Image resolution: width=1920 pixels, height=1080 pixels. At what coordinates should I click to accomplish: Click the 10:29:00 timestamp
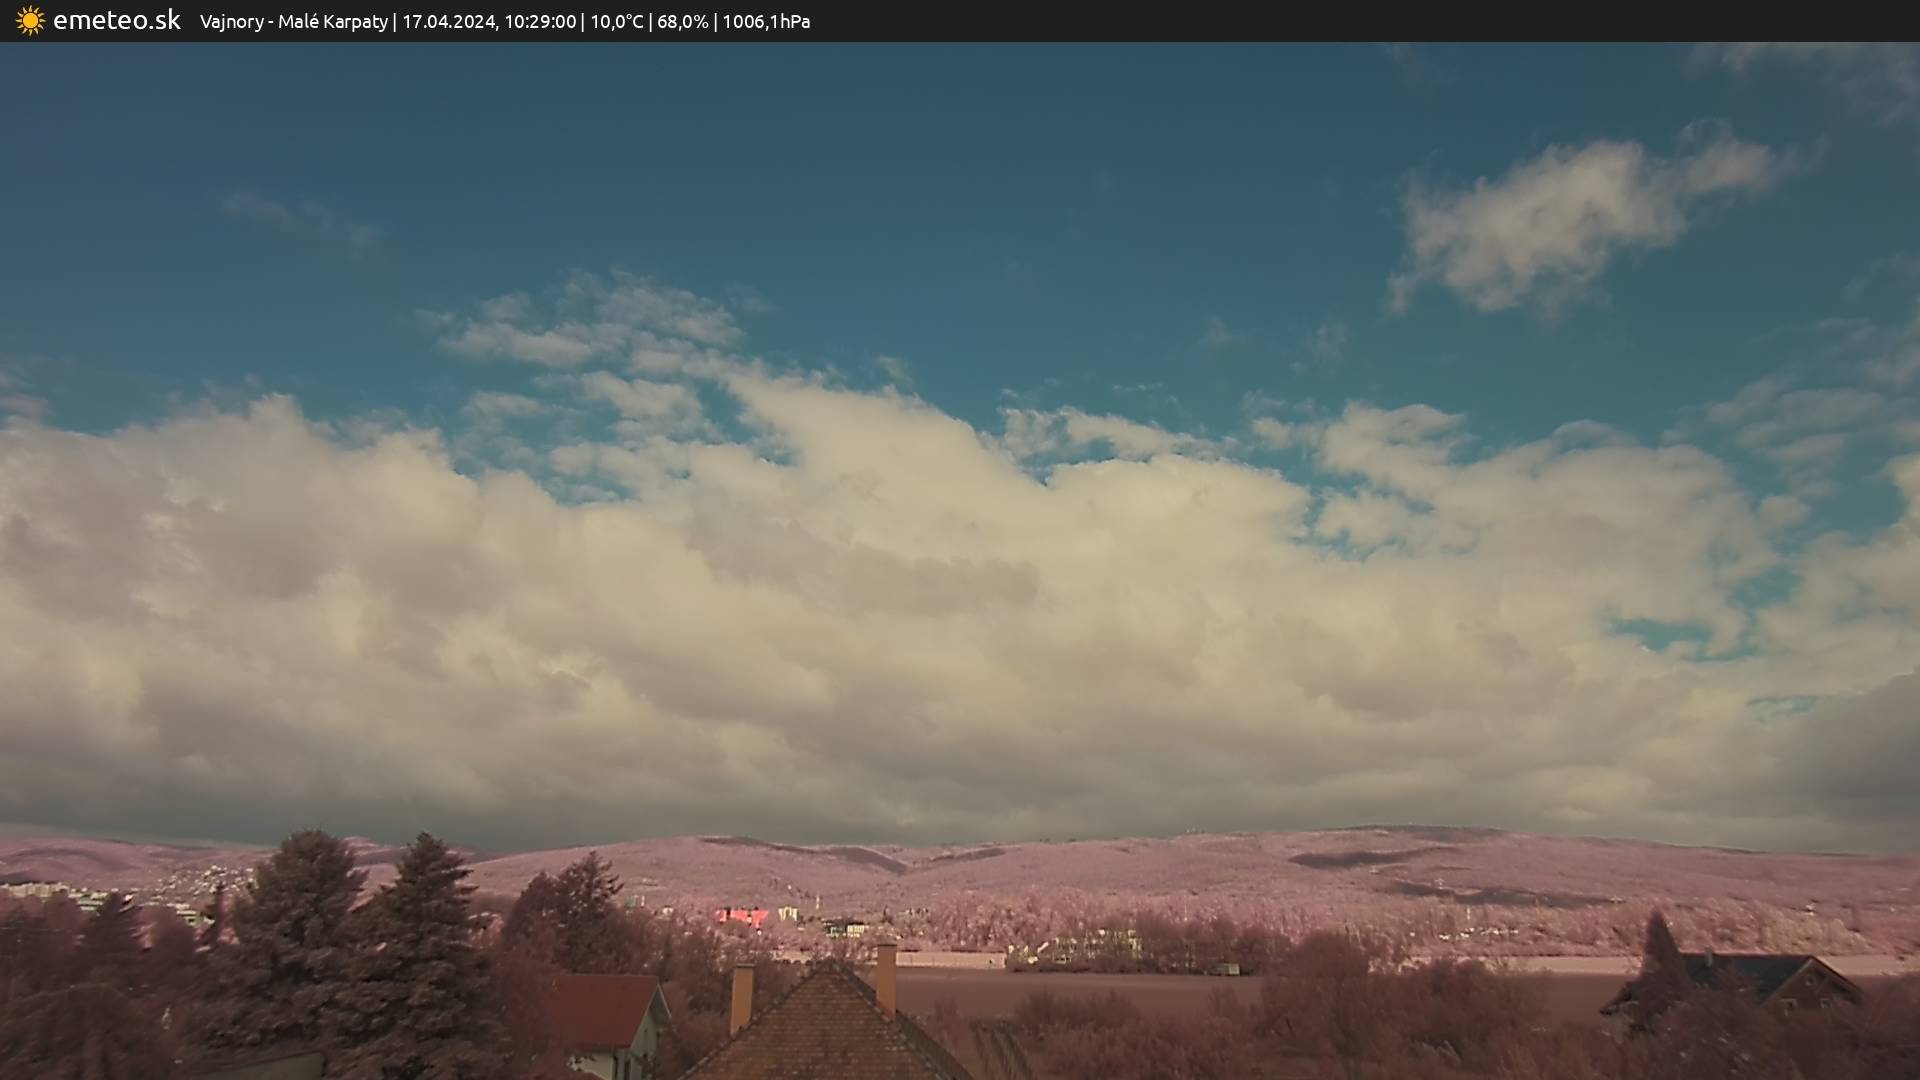[x=540, y=22]
